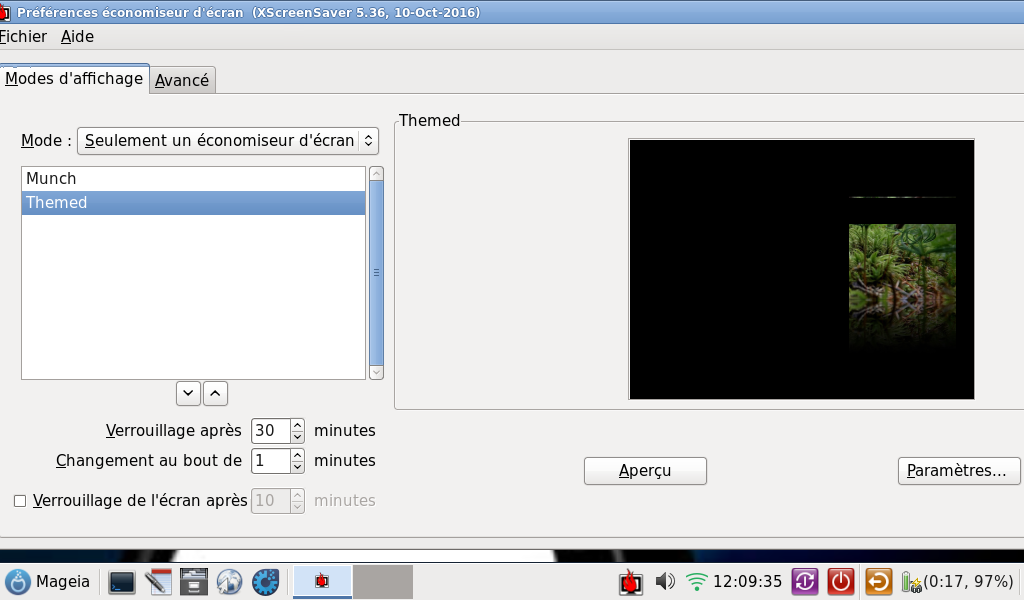Move to previous screensaver with up chevron button
The image size is (1024, 600).
coord(216,393)
